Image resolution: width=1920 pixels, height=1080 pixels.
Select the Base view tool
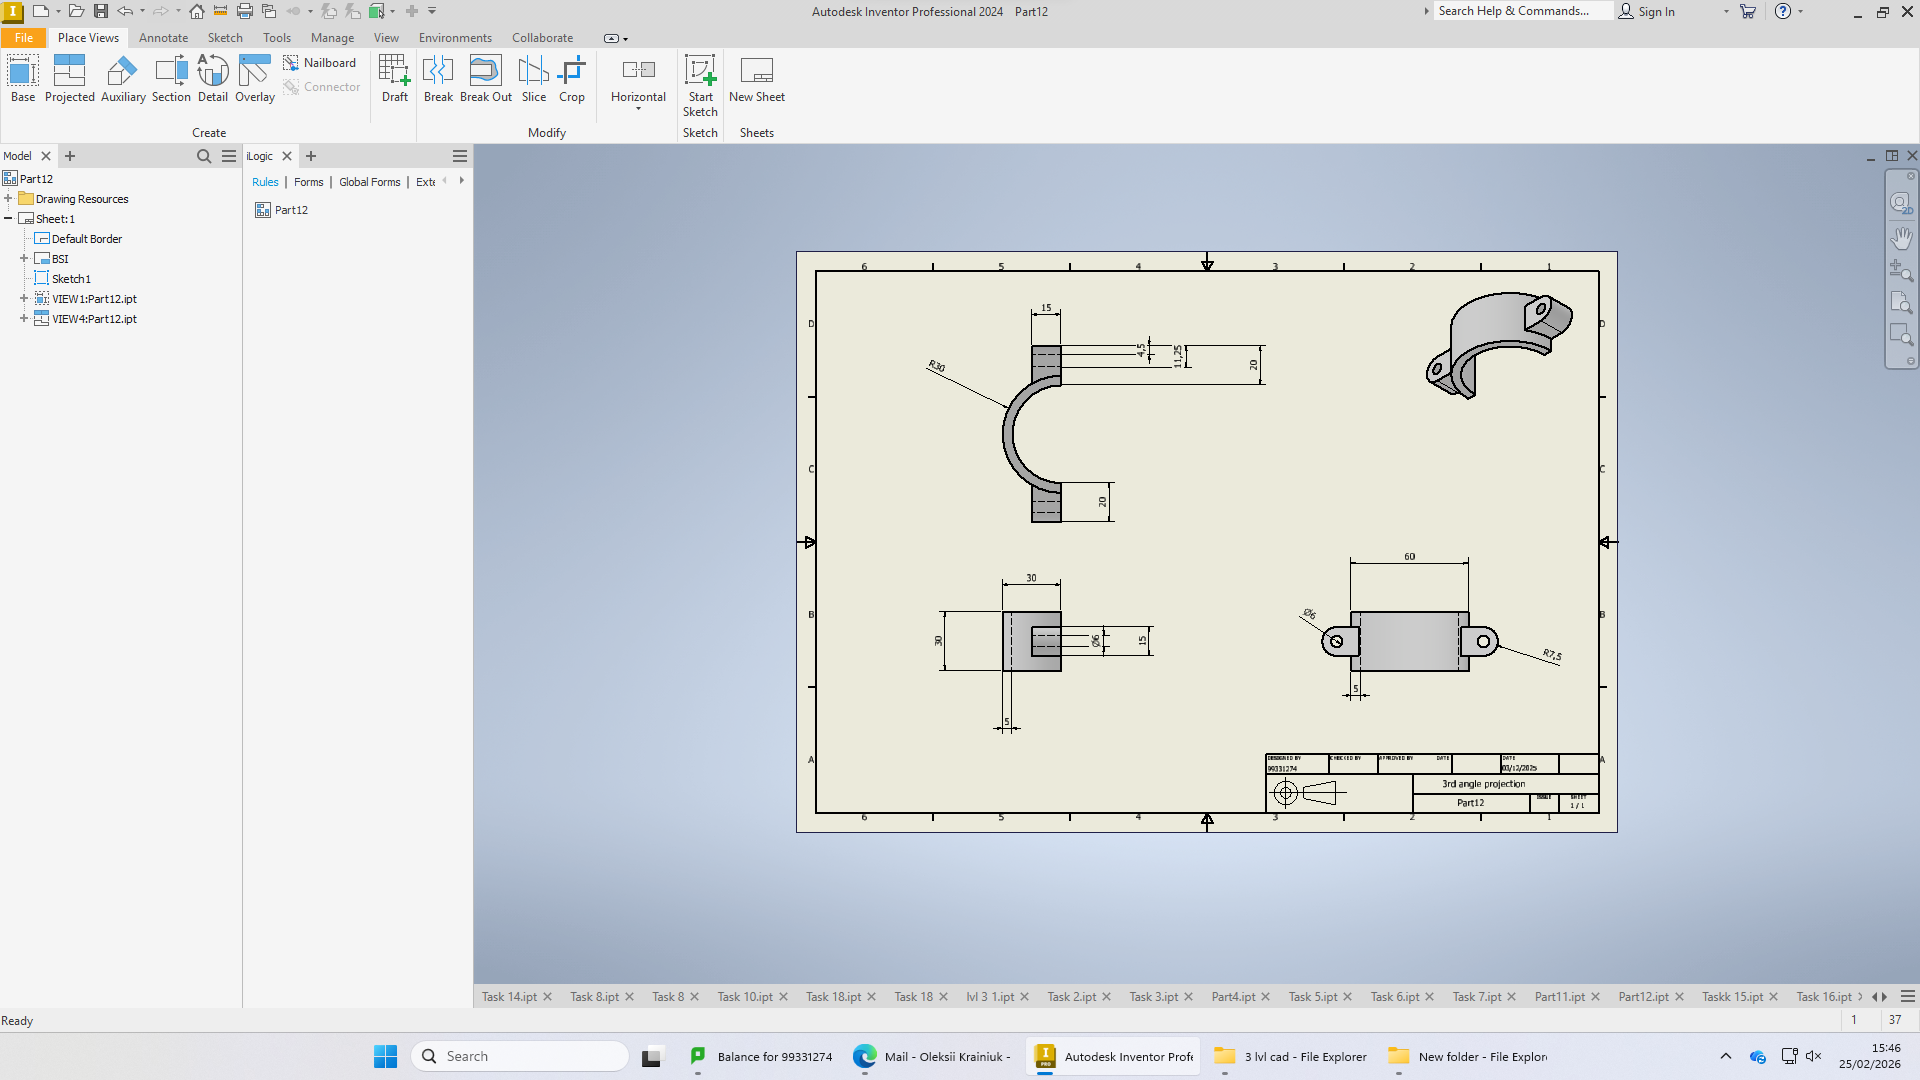23,79
